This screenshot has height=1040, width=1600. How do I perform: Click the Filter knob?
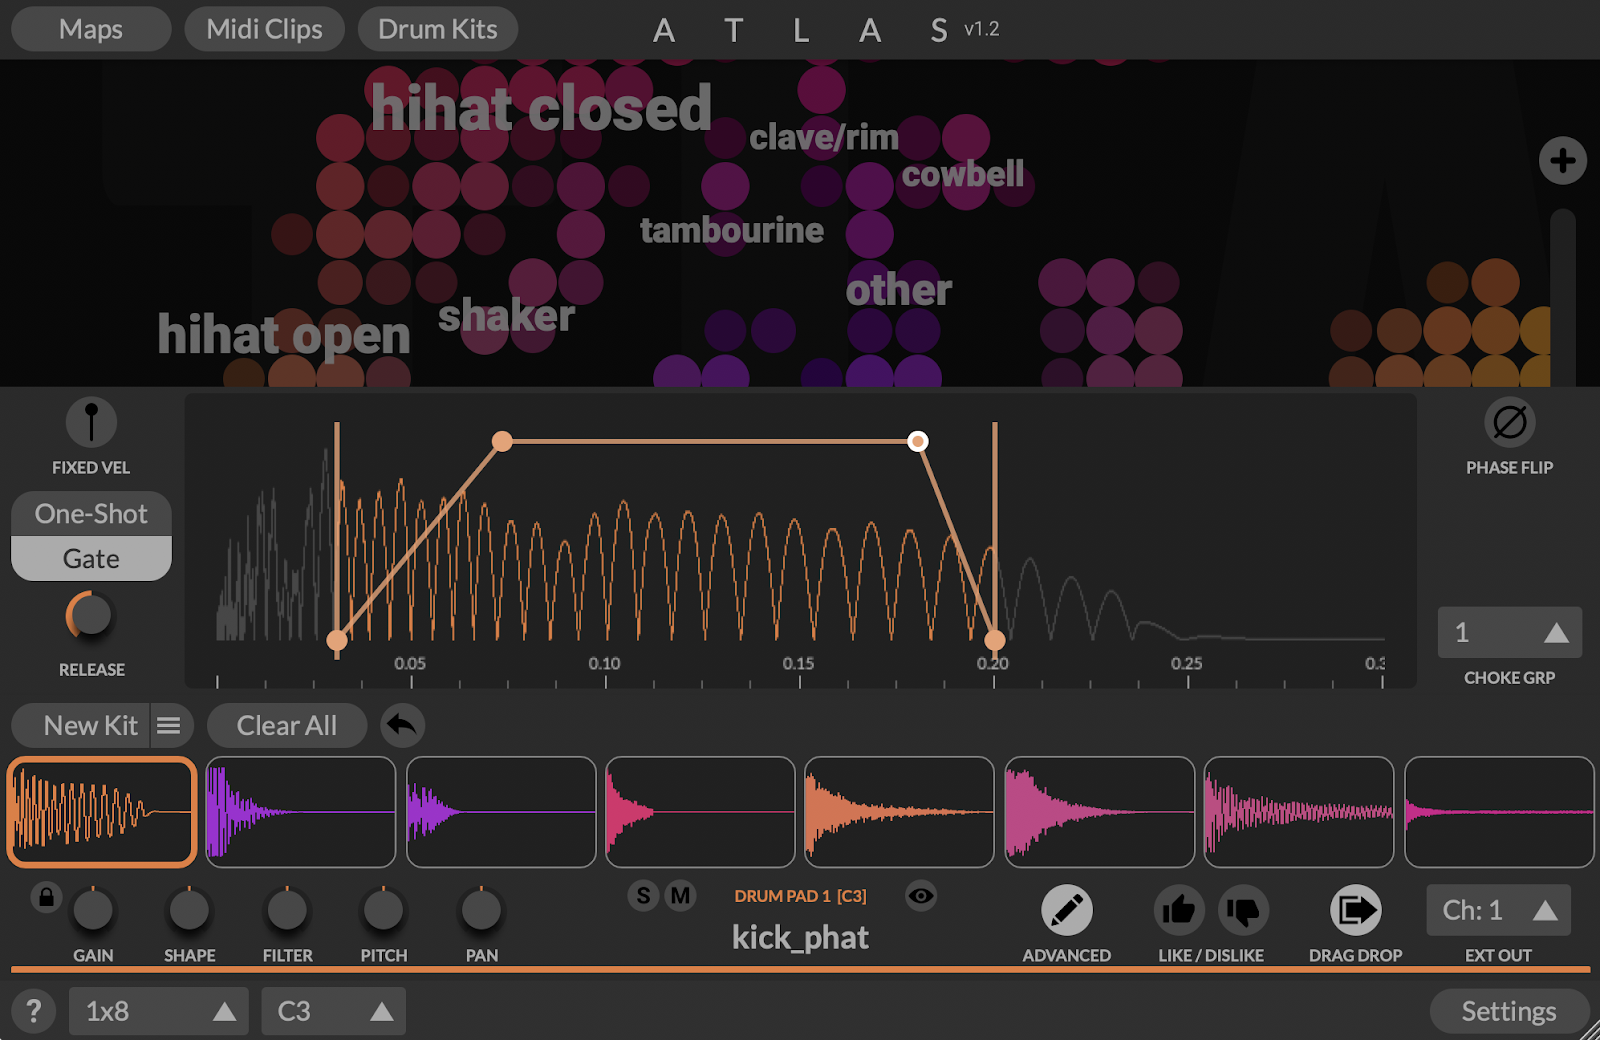tap(287, 911)
